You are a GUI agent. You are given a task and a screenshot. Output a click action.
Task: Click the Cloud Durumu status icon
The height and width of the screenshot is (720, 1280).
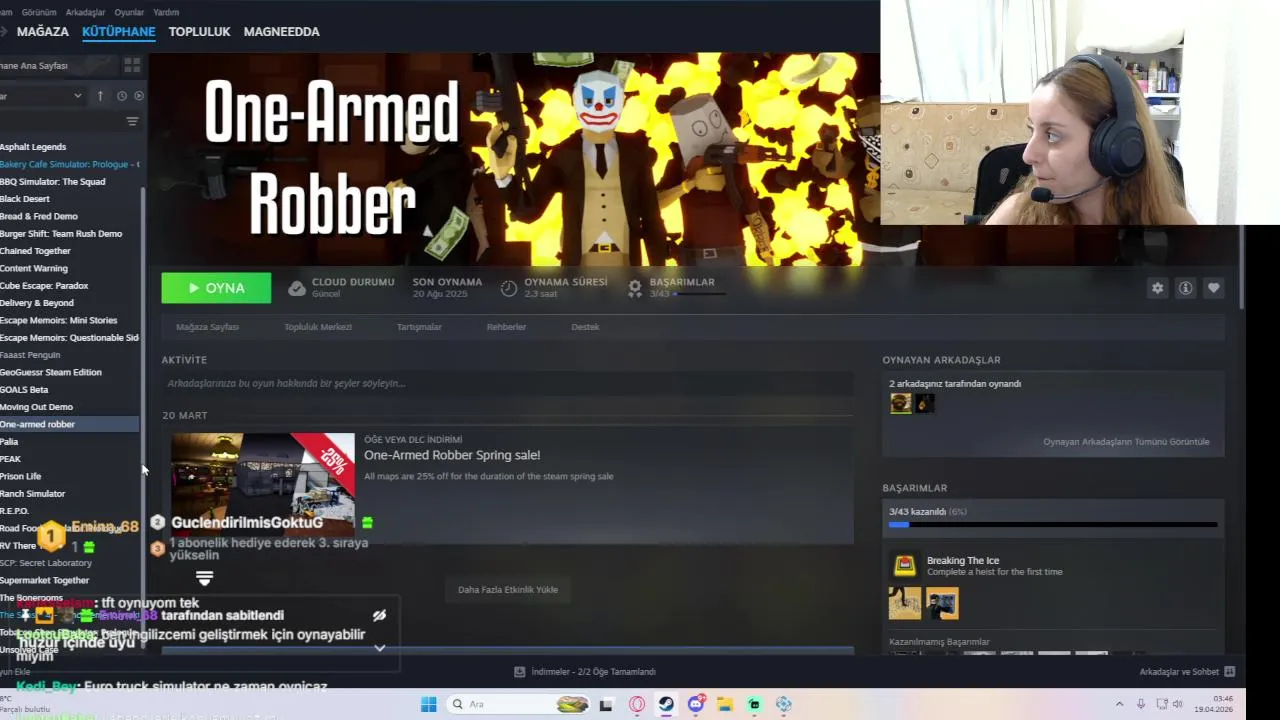[x=296, y=288]
